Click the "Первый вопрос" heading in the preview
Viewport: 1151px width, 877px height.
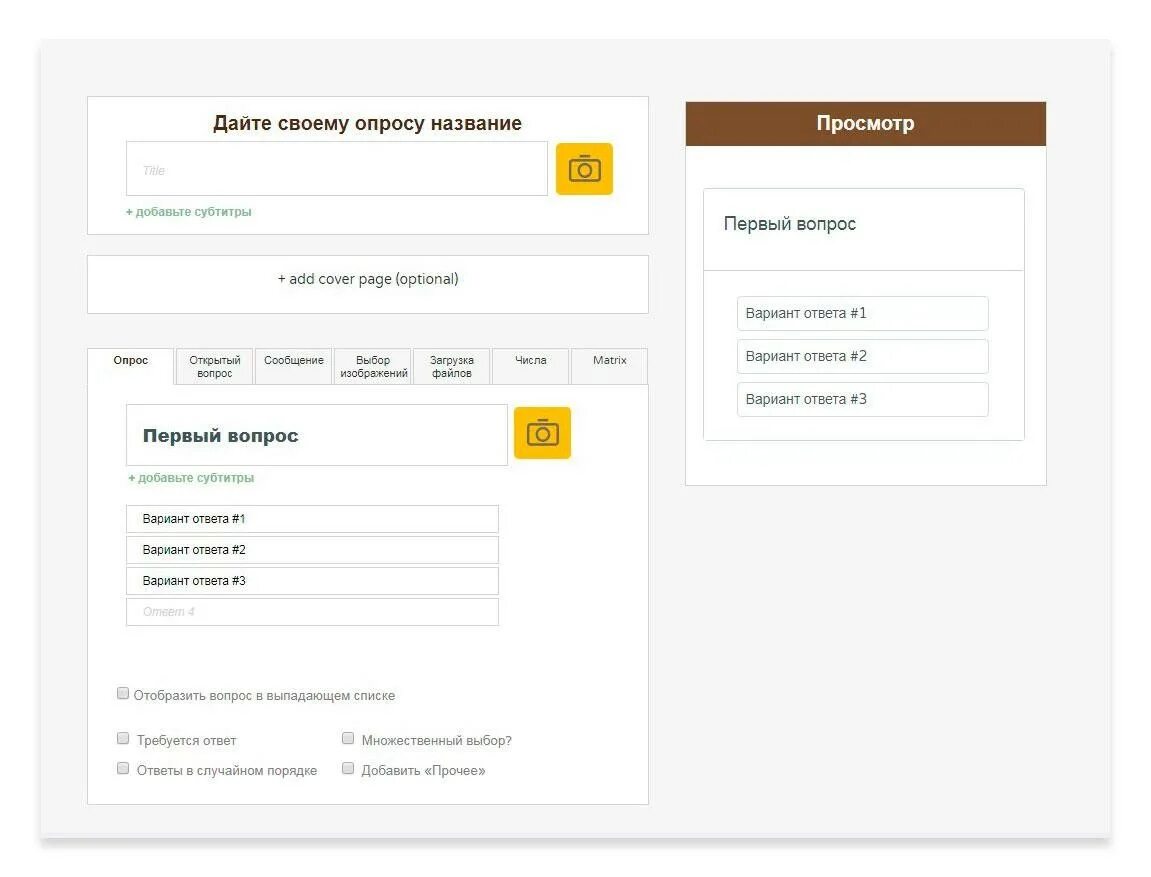(790, 224)
